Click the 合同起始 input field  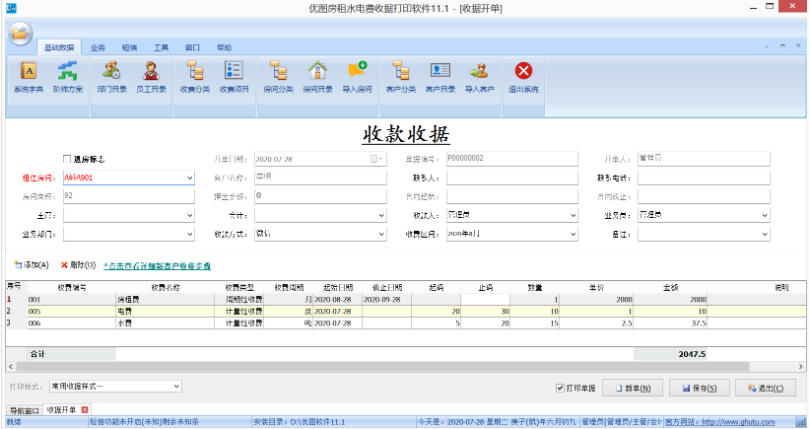click(x=512, y=196)
